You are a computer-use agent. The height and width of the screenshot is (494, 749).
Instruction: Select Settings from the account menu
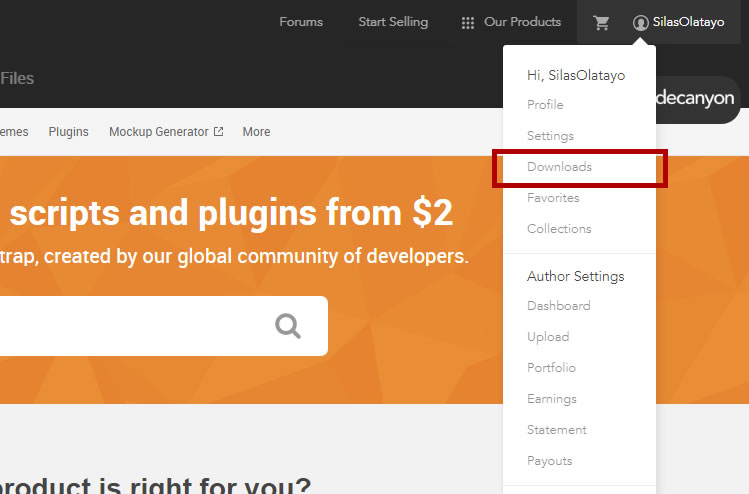coord(550,136)
